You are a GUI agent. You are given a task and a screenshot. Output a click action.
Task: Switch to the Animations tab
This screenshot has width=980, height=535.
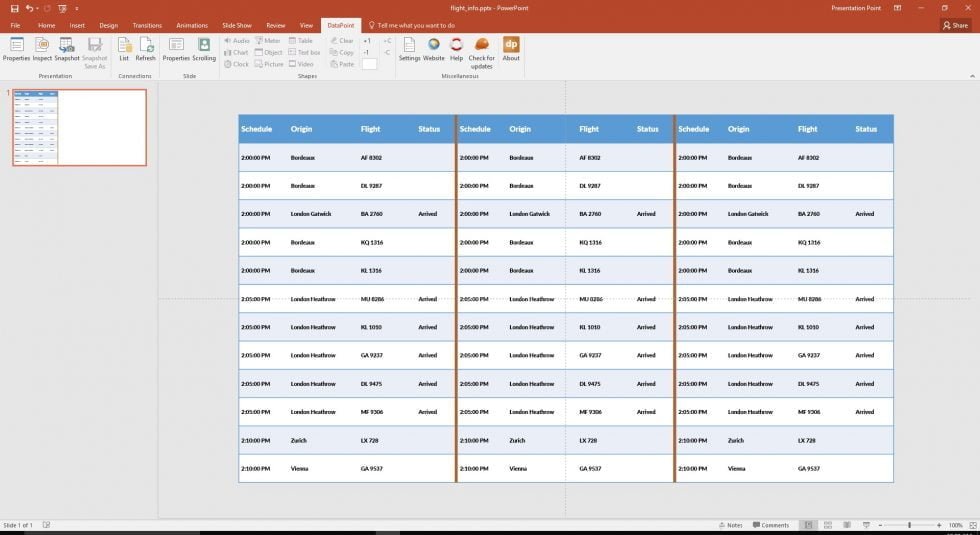[191, 26]
